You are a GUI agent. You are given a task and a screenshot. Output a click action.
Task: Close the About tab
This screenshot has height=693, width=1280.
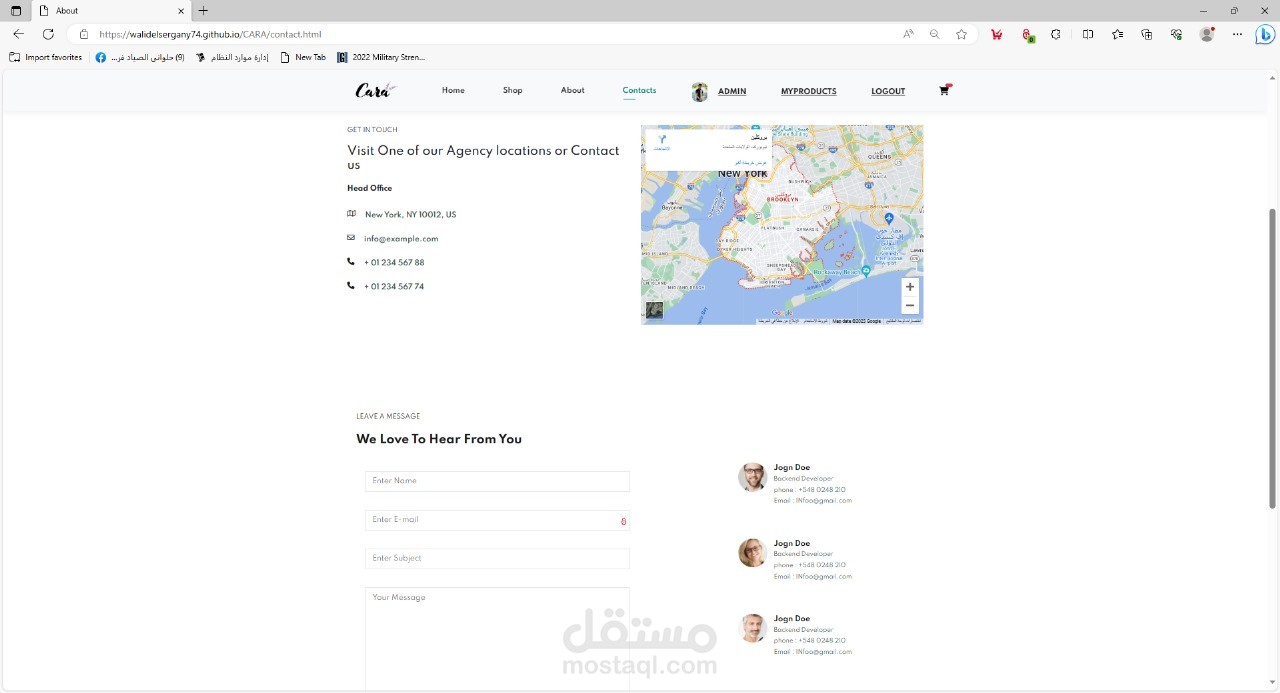point(180,11)
